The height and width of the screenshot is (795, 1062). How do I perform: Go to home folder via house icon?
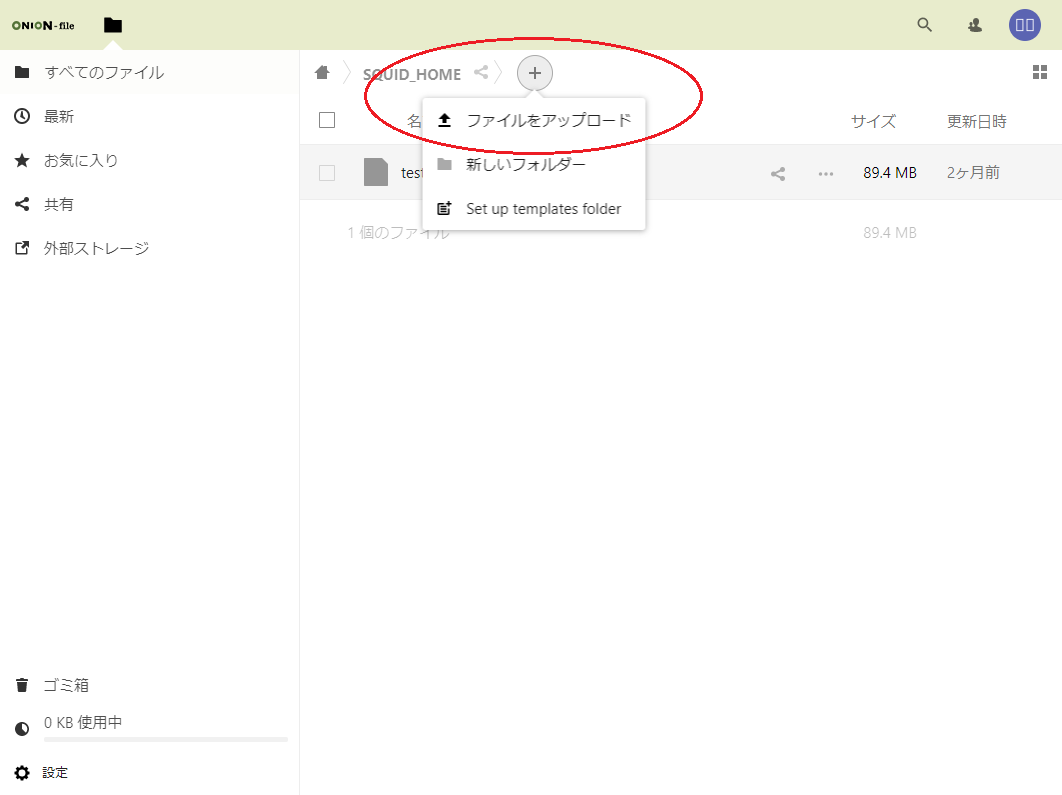coord(322,73)
